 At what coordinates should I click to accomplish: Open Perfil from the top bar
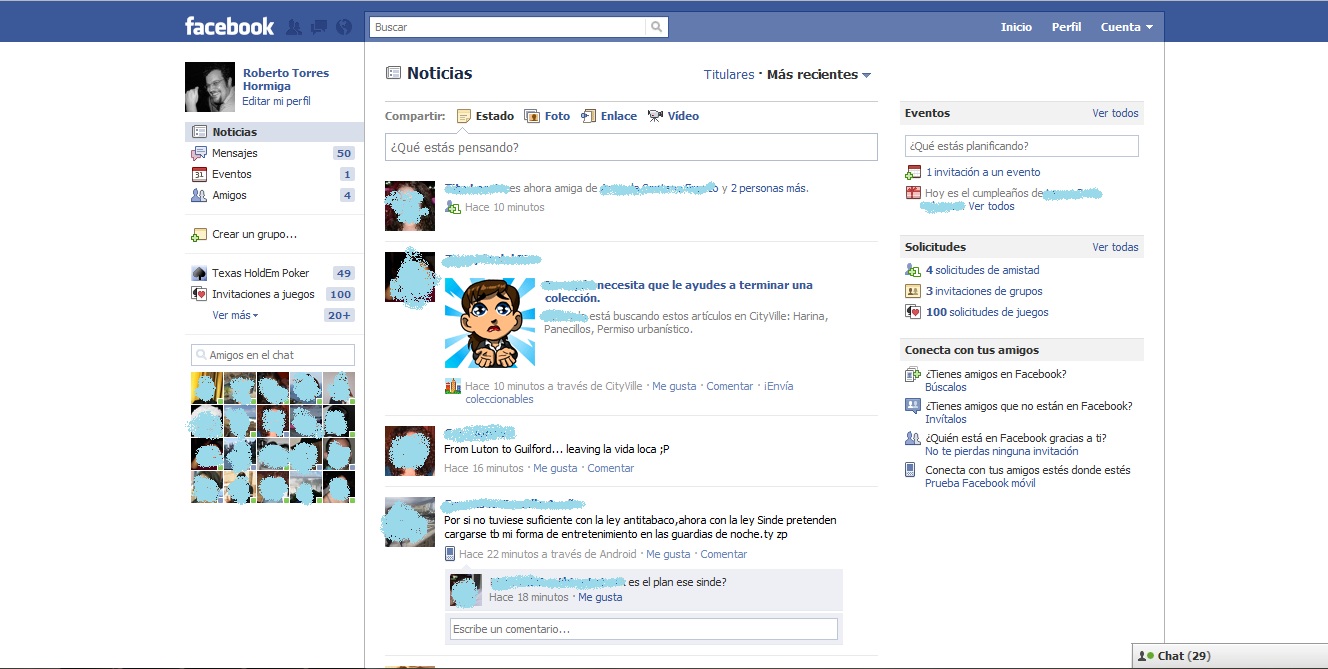(x=1066, y=27)
